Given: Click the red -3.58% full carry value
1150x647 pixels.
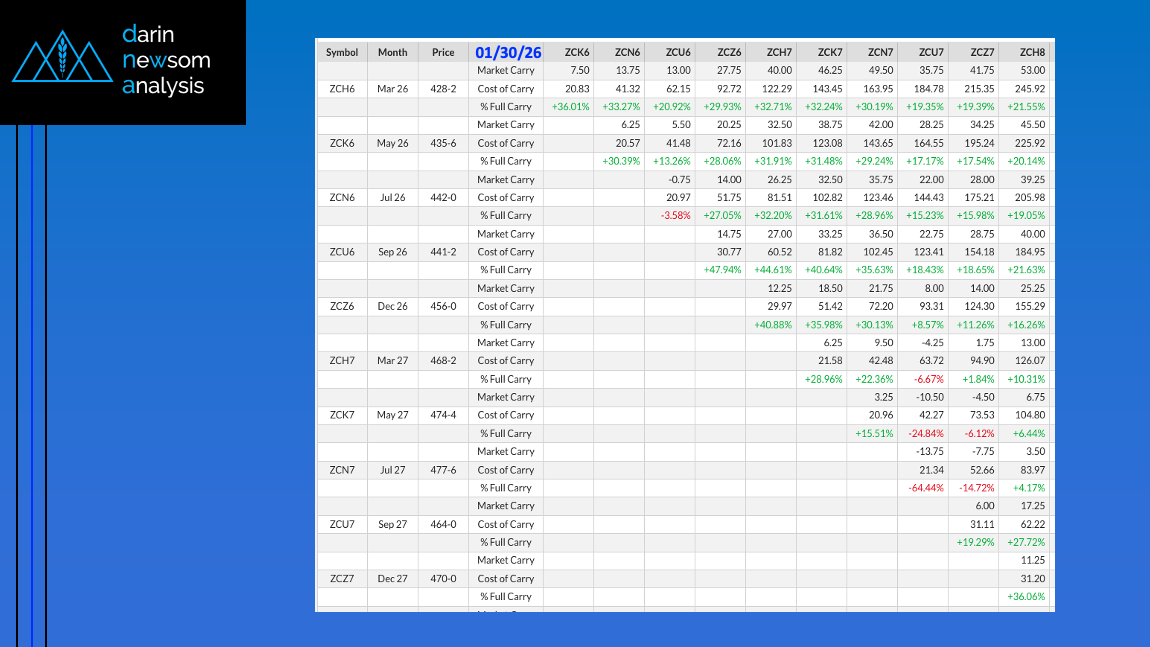Looking at the screenshot, I should pos(675,216).
